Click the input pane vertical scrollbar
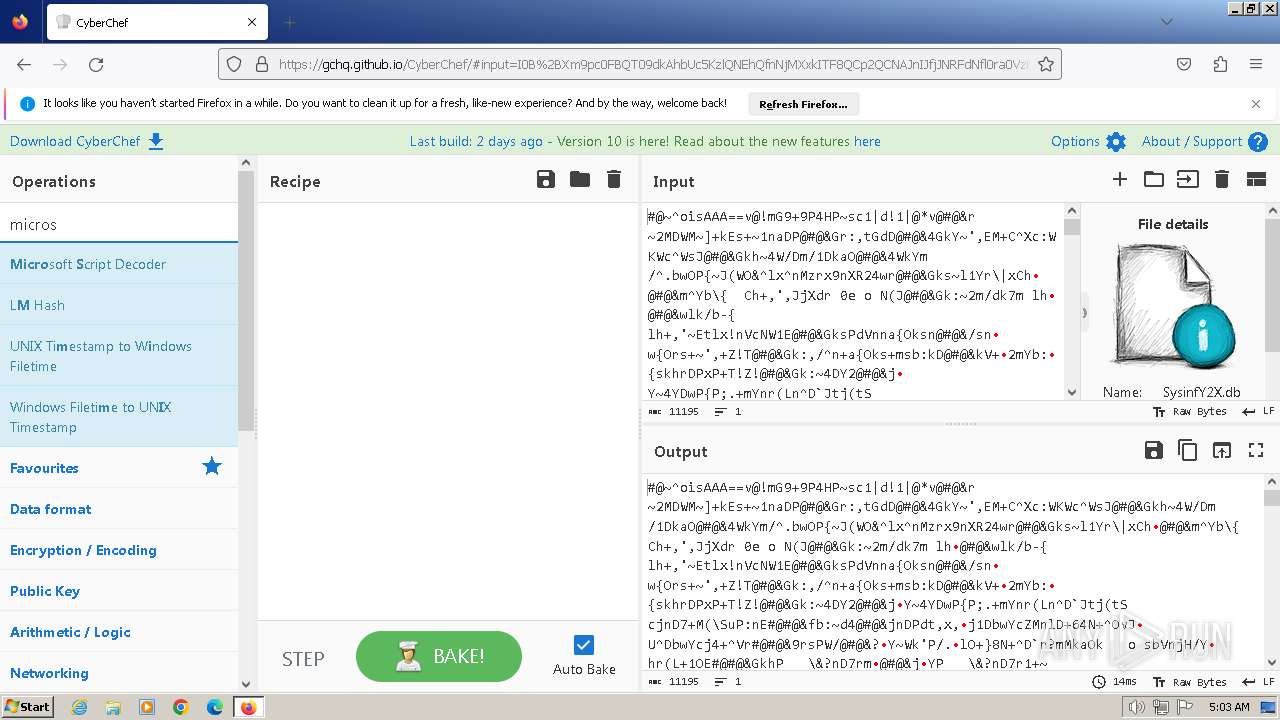This screenshot has width=1280, height=720. coord(1072,302)
